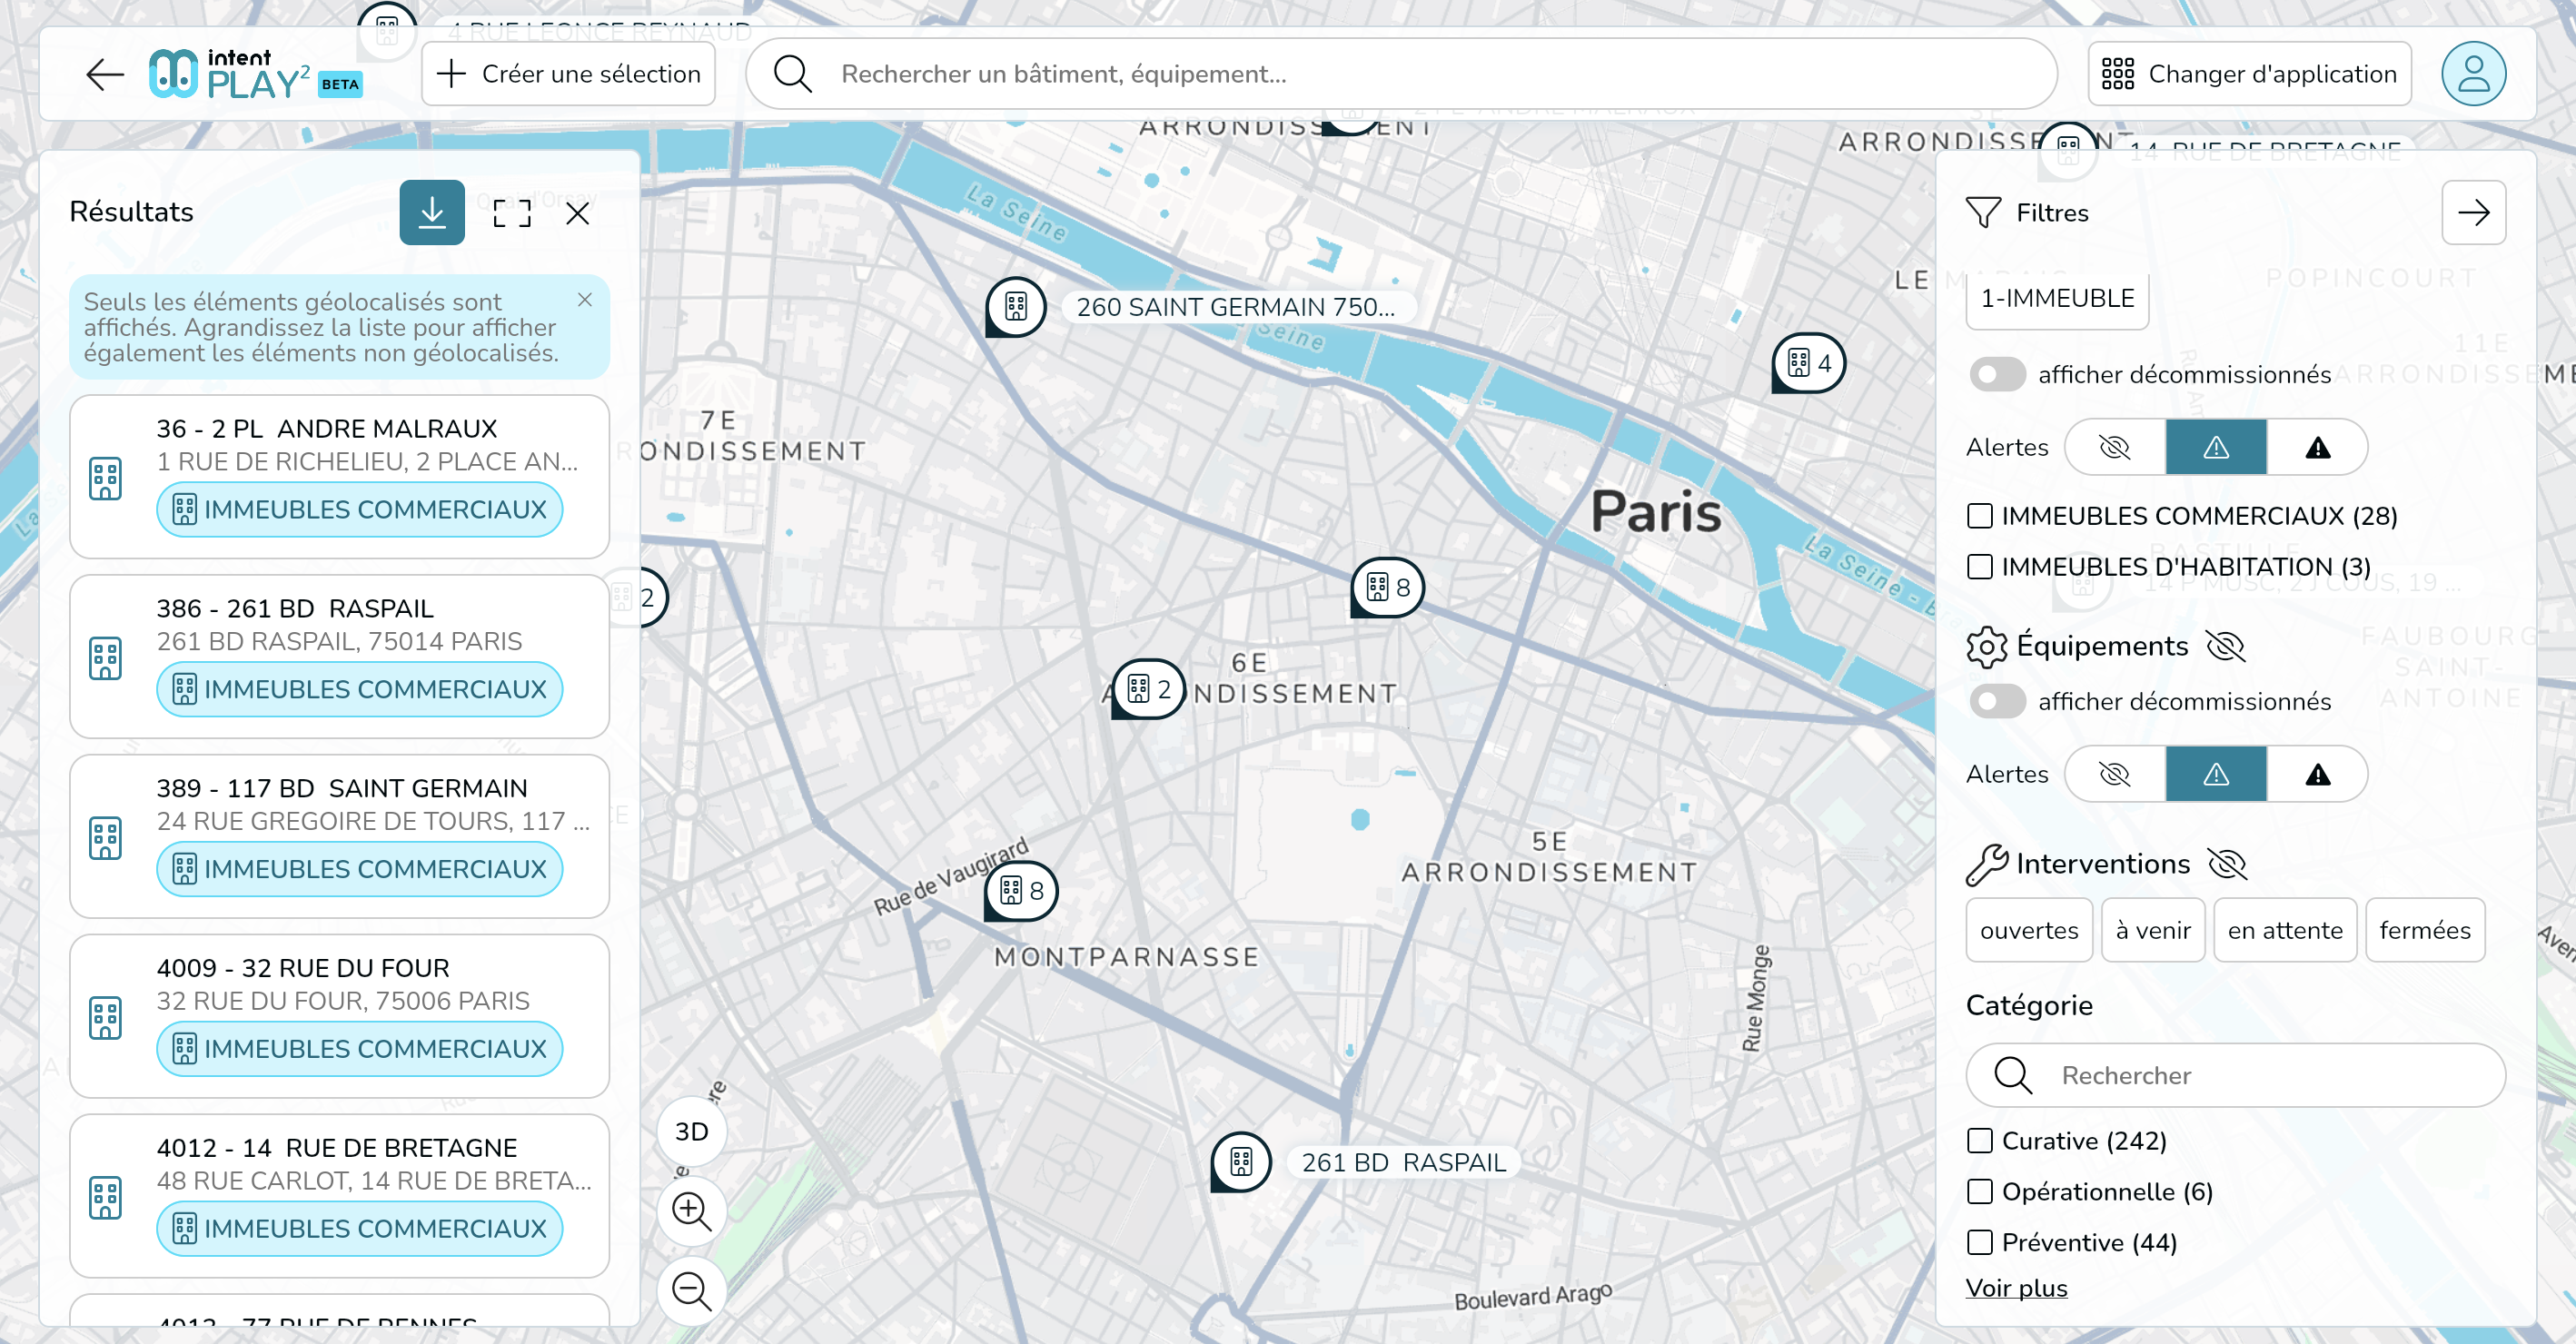Click building icon of ANDRE MALRAUX card
The width and height of the screenshot is (2576, 1344).
[105, 479]
